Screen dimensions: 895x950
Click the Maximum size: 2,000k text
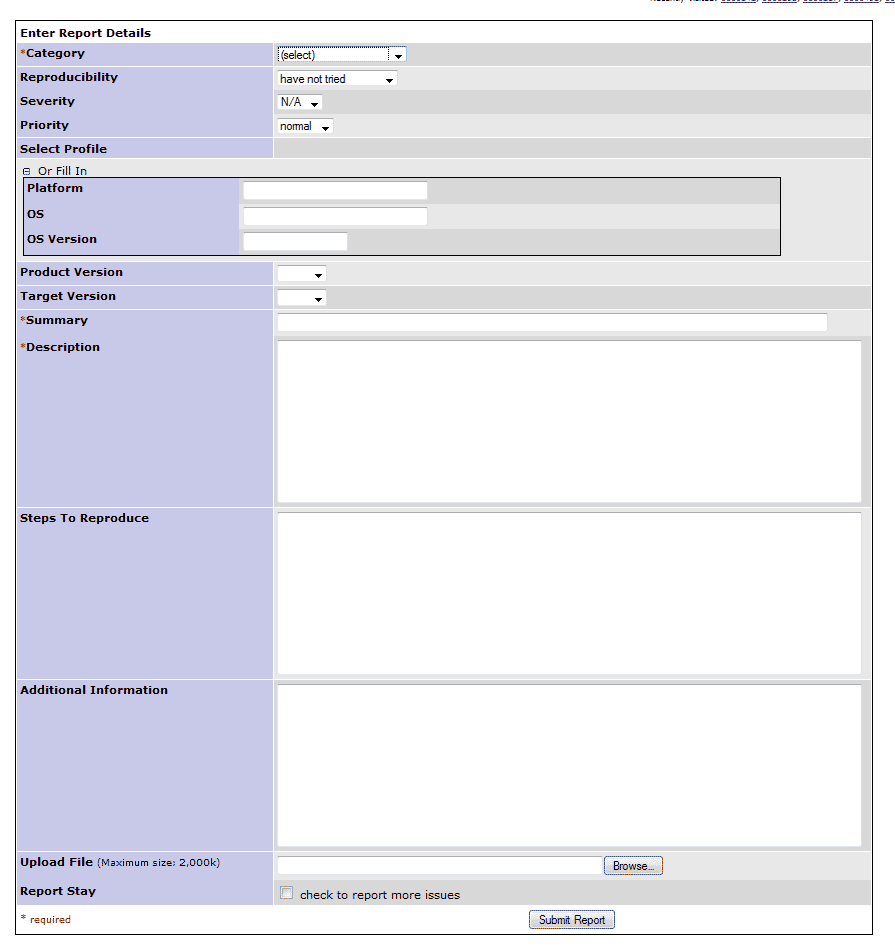[159, 863]
